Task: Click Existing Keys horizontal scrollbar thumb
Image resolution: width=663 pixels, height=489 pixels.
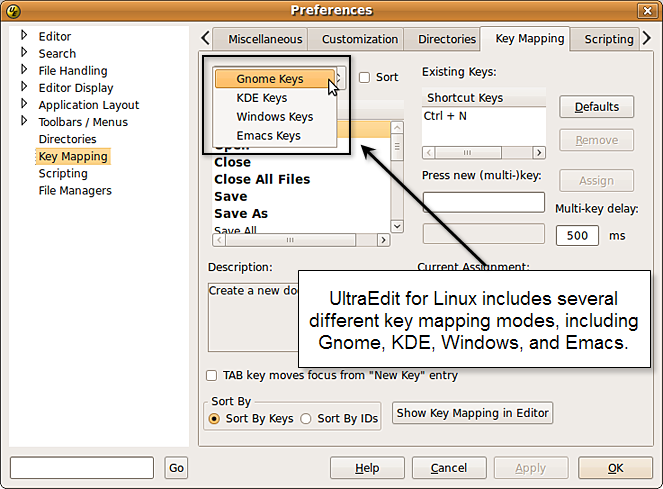Action: (x=468, y=152)
